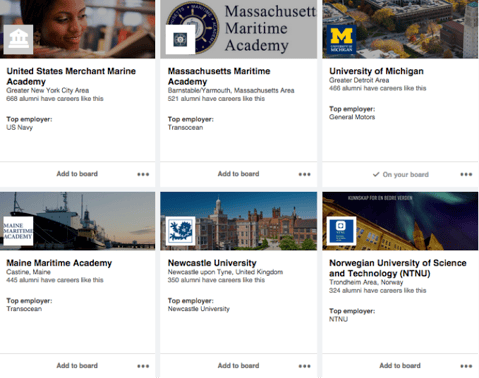Open more options for United States Merchant Marine Academy
The width and height of the screenshot is (479, 378).
[143, 174]
